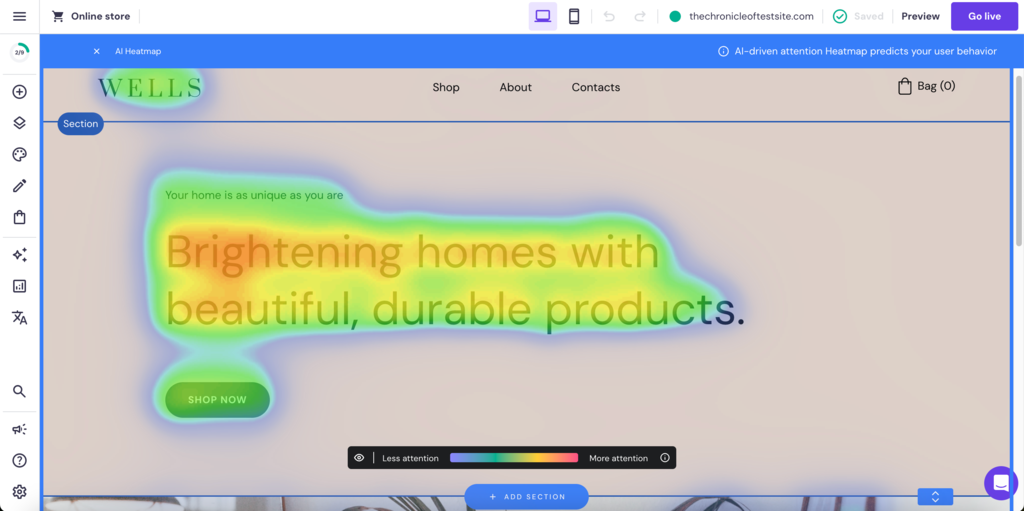Screen dimensions: 1024x511
Task: Open the search icon in sidebar
Action: click(x=19, y=392)
